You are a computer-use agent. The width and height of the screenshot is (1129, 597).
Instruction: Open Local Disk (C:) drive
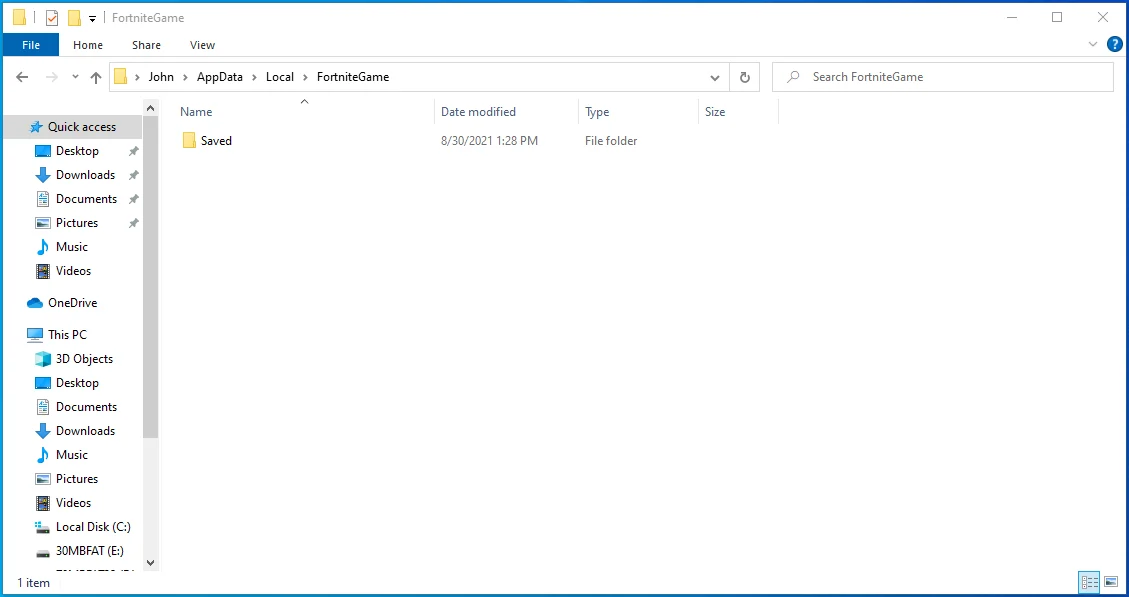(93, 526)
